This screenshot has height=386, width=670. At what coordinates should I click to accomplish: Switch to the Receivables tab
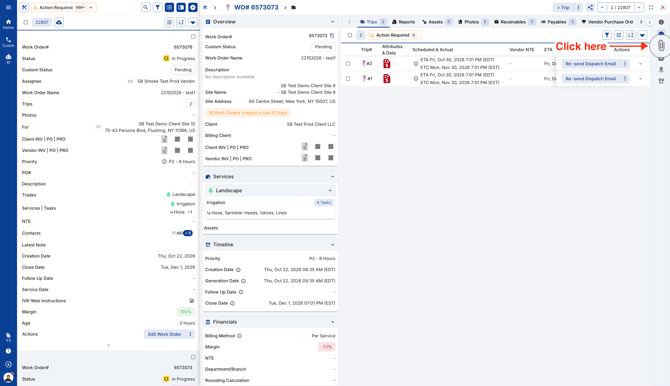pyautogui.click(x=514, y=22)
